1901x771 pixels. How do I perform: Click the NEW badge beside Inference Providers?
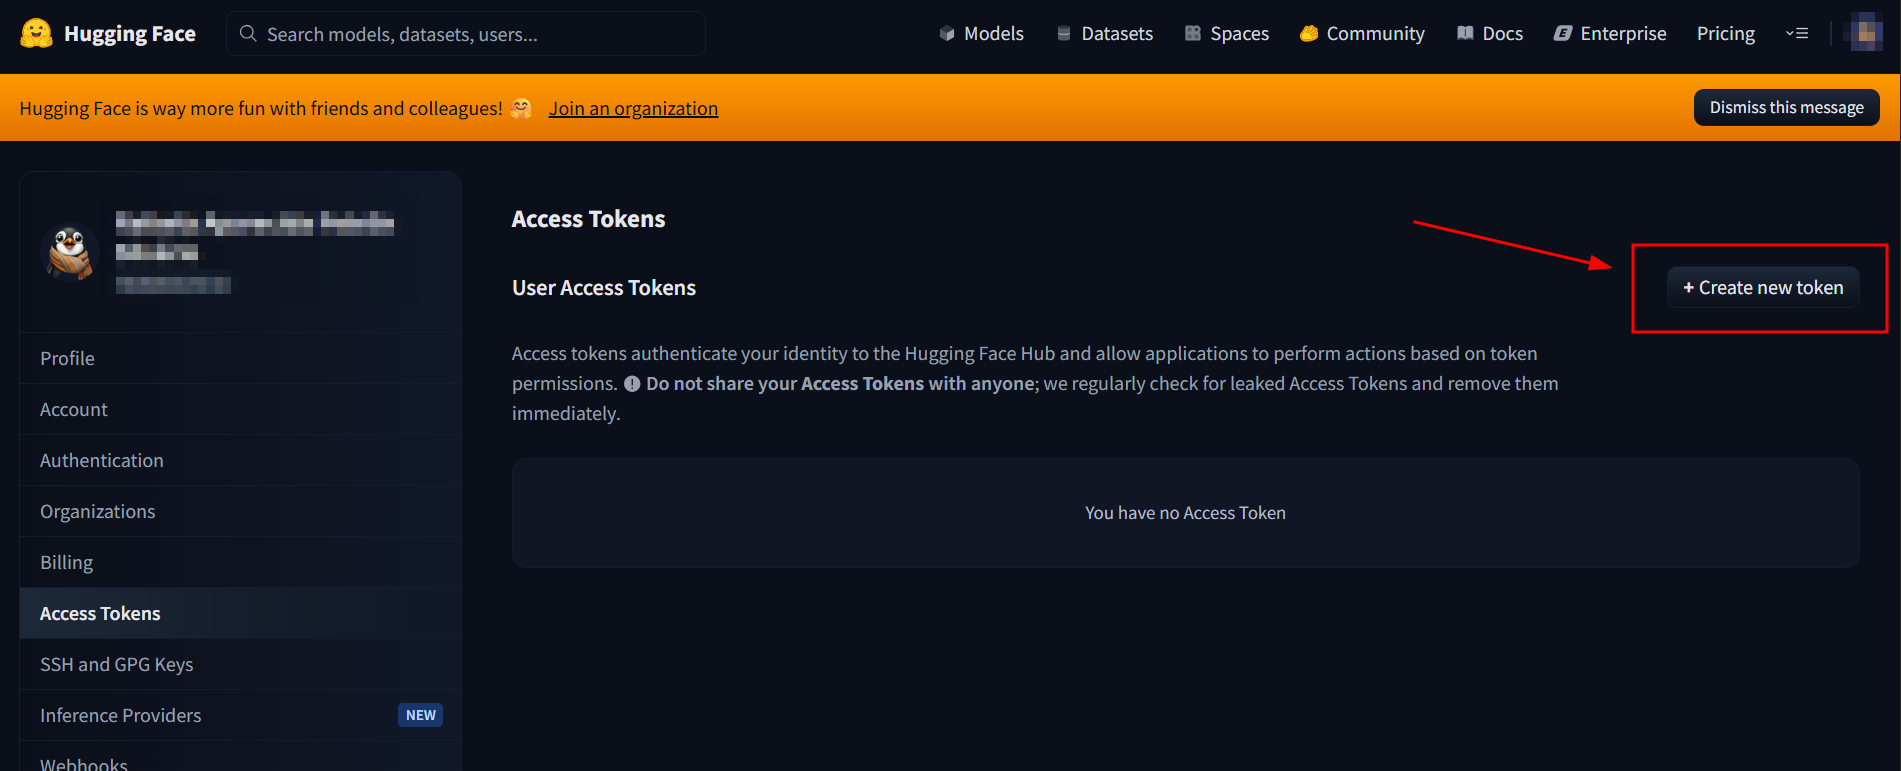pyautogui.click(x=420, y=715)
